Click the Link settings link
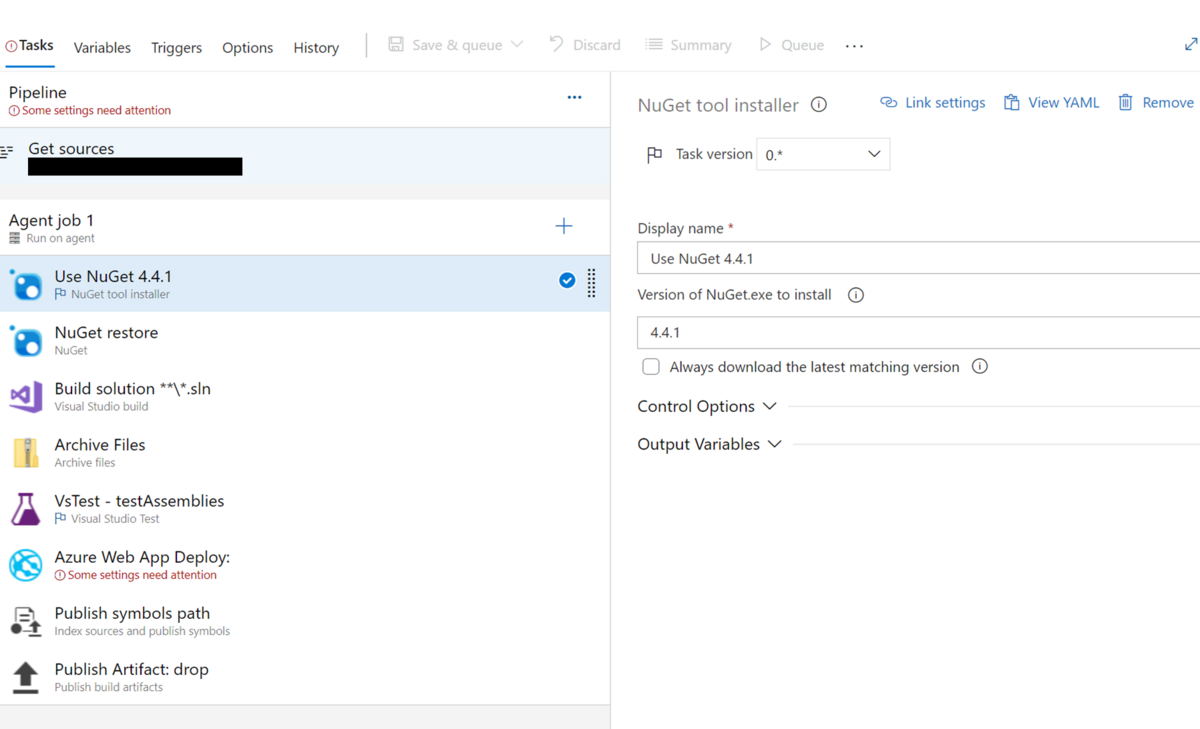 click(x=945, y=102)
